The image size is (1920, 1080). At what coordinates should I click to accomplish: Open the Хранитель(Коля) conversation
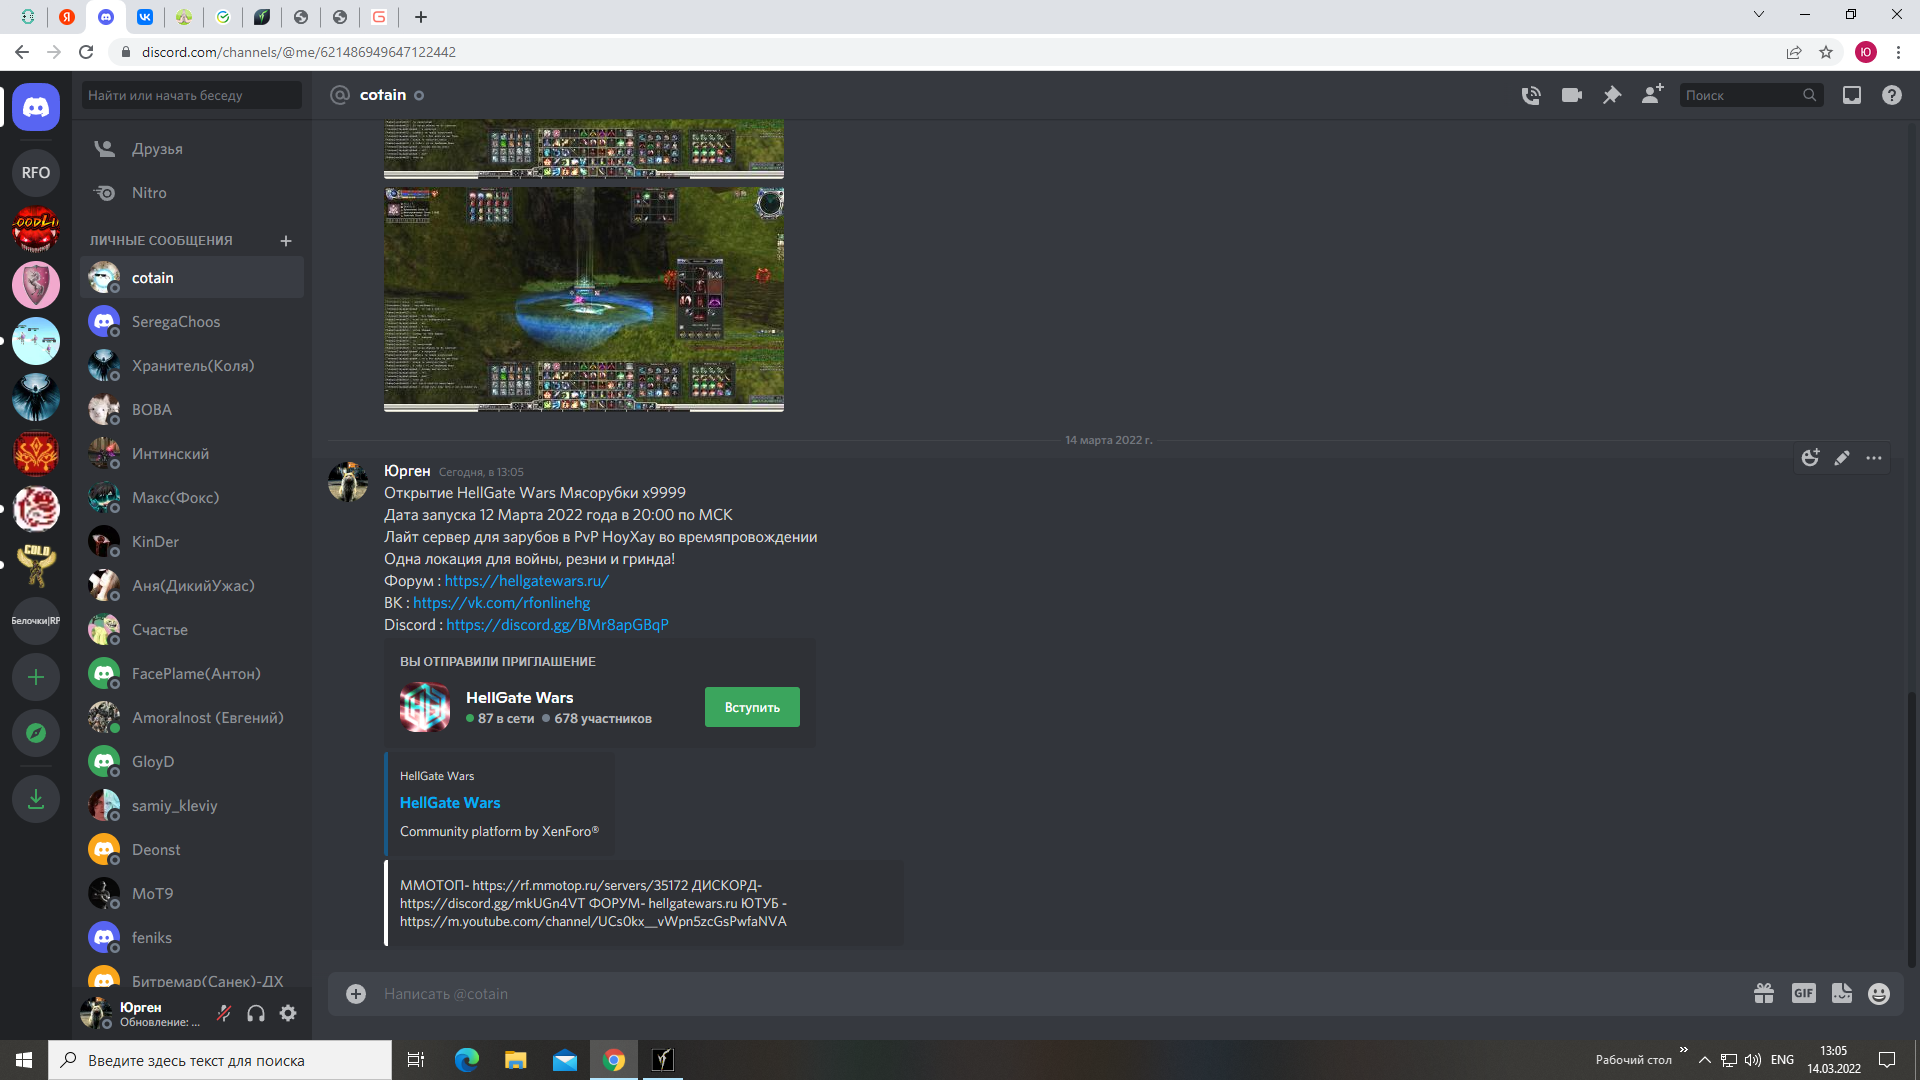tap(192, 366)
